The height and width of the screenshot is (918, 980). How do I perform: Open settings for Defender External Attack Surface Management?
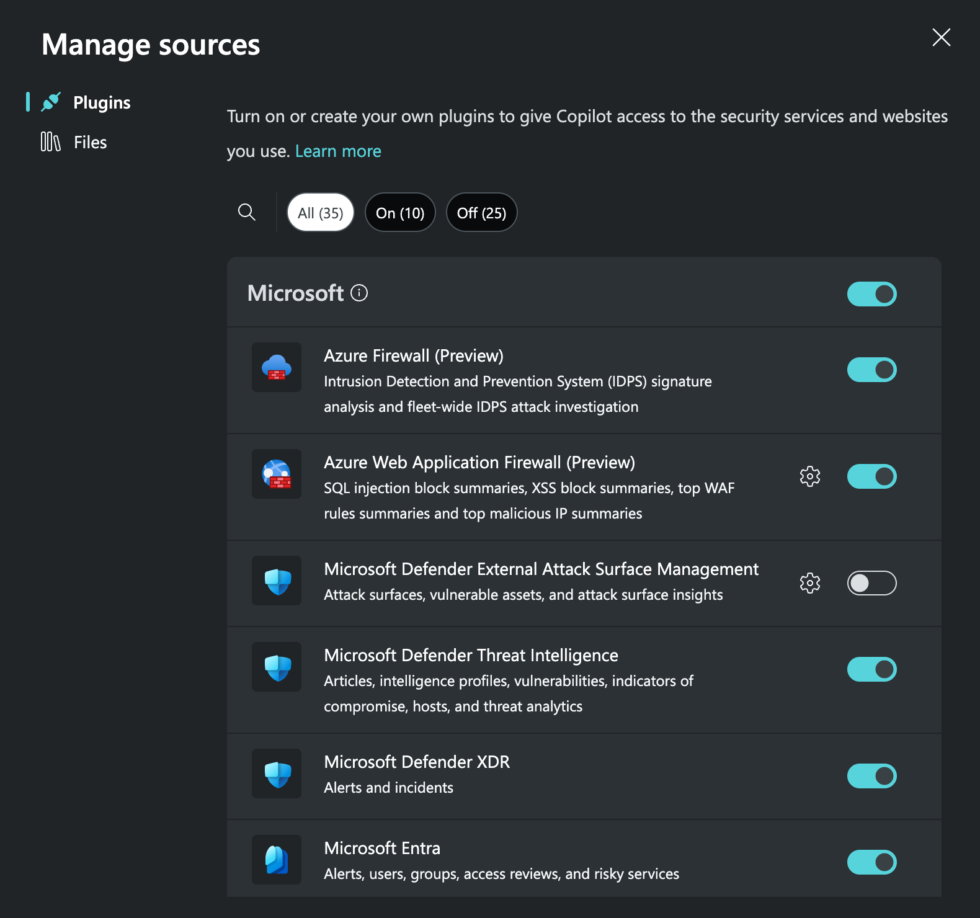click(x=810, y=583)
